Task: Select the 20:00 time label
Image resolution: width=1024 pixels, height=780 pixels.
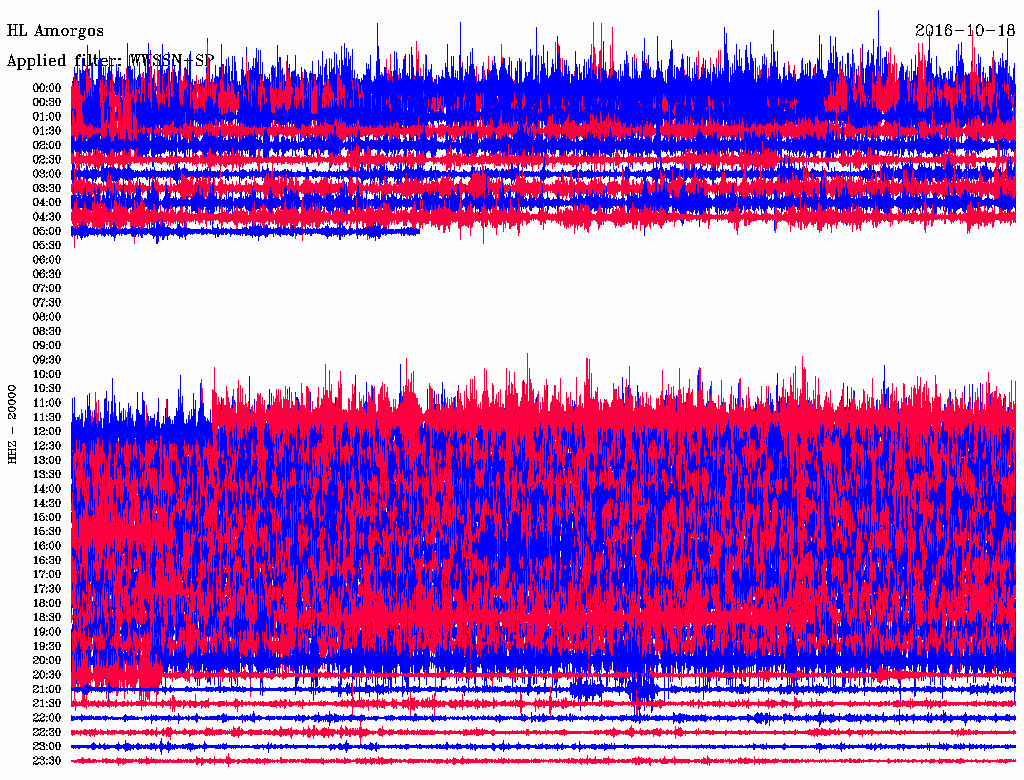Action: pos(47,660)
